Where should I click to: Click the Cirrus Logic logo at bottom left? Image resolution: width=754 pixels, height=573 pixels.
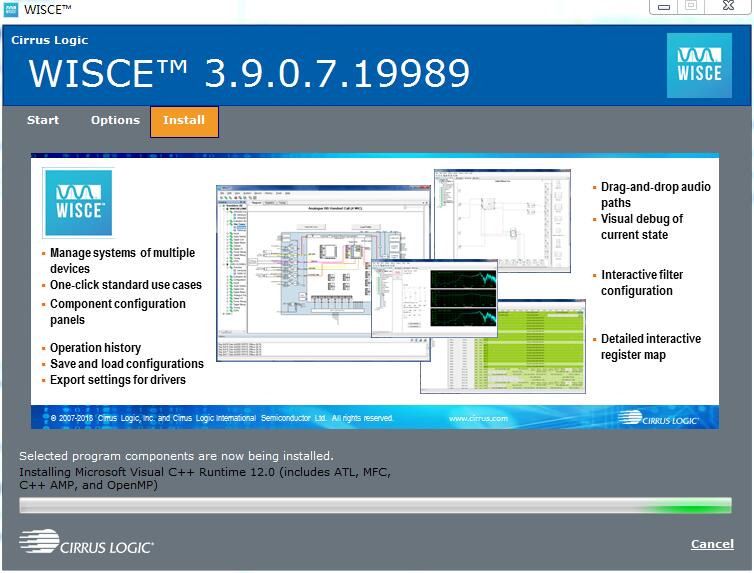click(x=86, y=543)
